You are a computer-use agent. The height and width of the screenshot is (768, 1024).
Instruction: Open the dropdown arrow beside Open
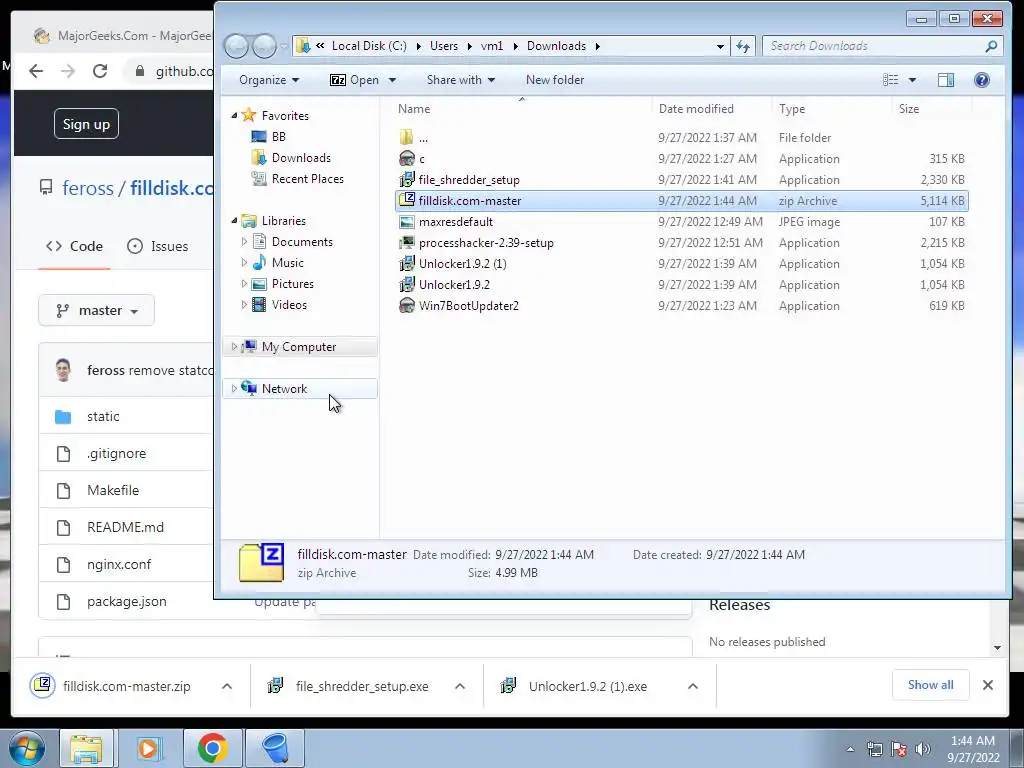tap(392, 80)
